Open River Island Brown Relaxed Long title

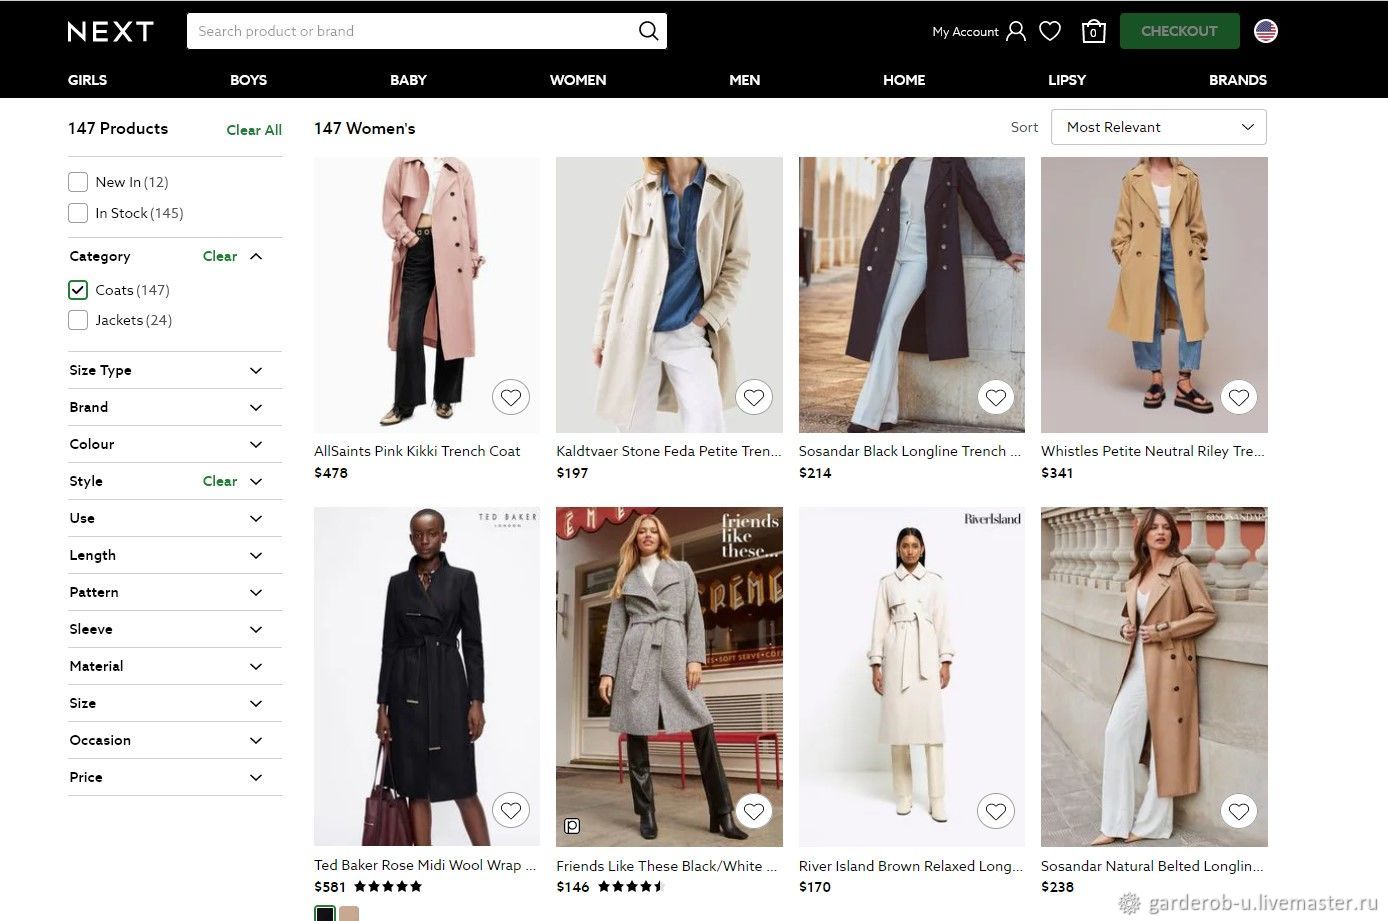[x=911, y=866]
